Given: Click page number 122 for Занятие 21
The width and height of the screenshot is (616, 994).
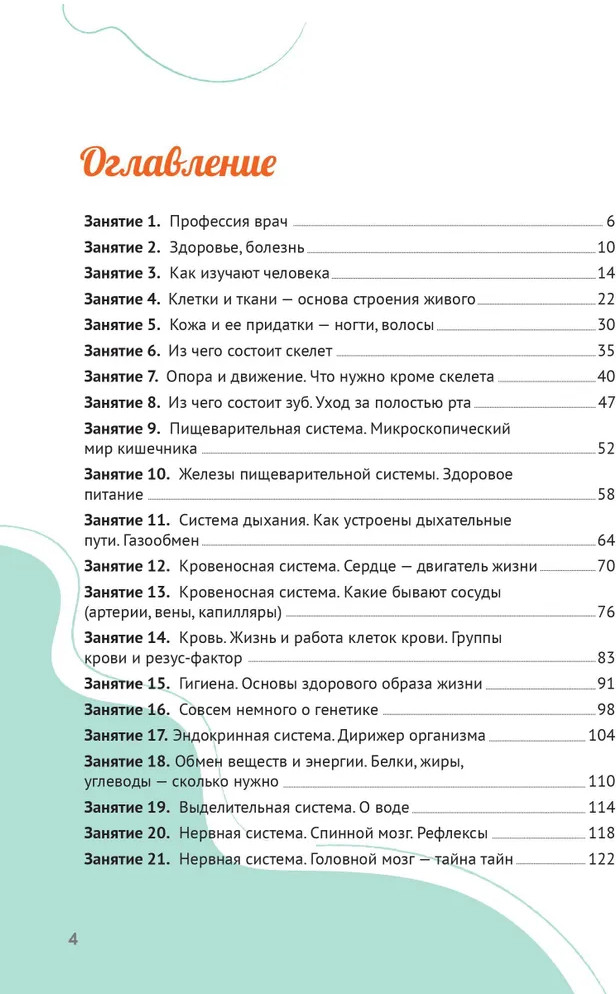Looking at the screenshot, I should (x=600, y=859).
